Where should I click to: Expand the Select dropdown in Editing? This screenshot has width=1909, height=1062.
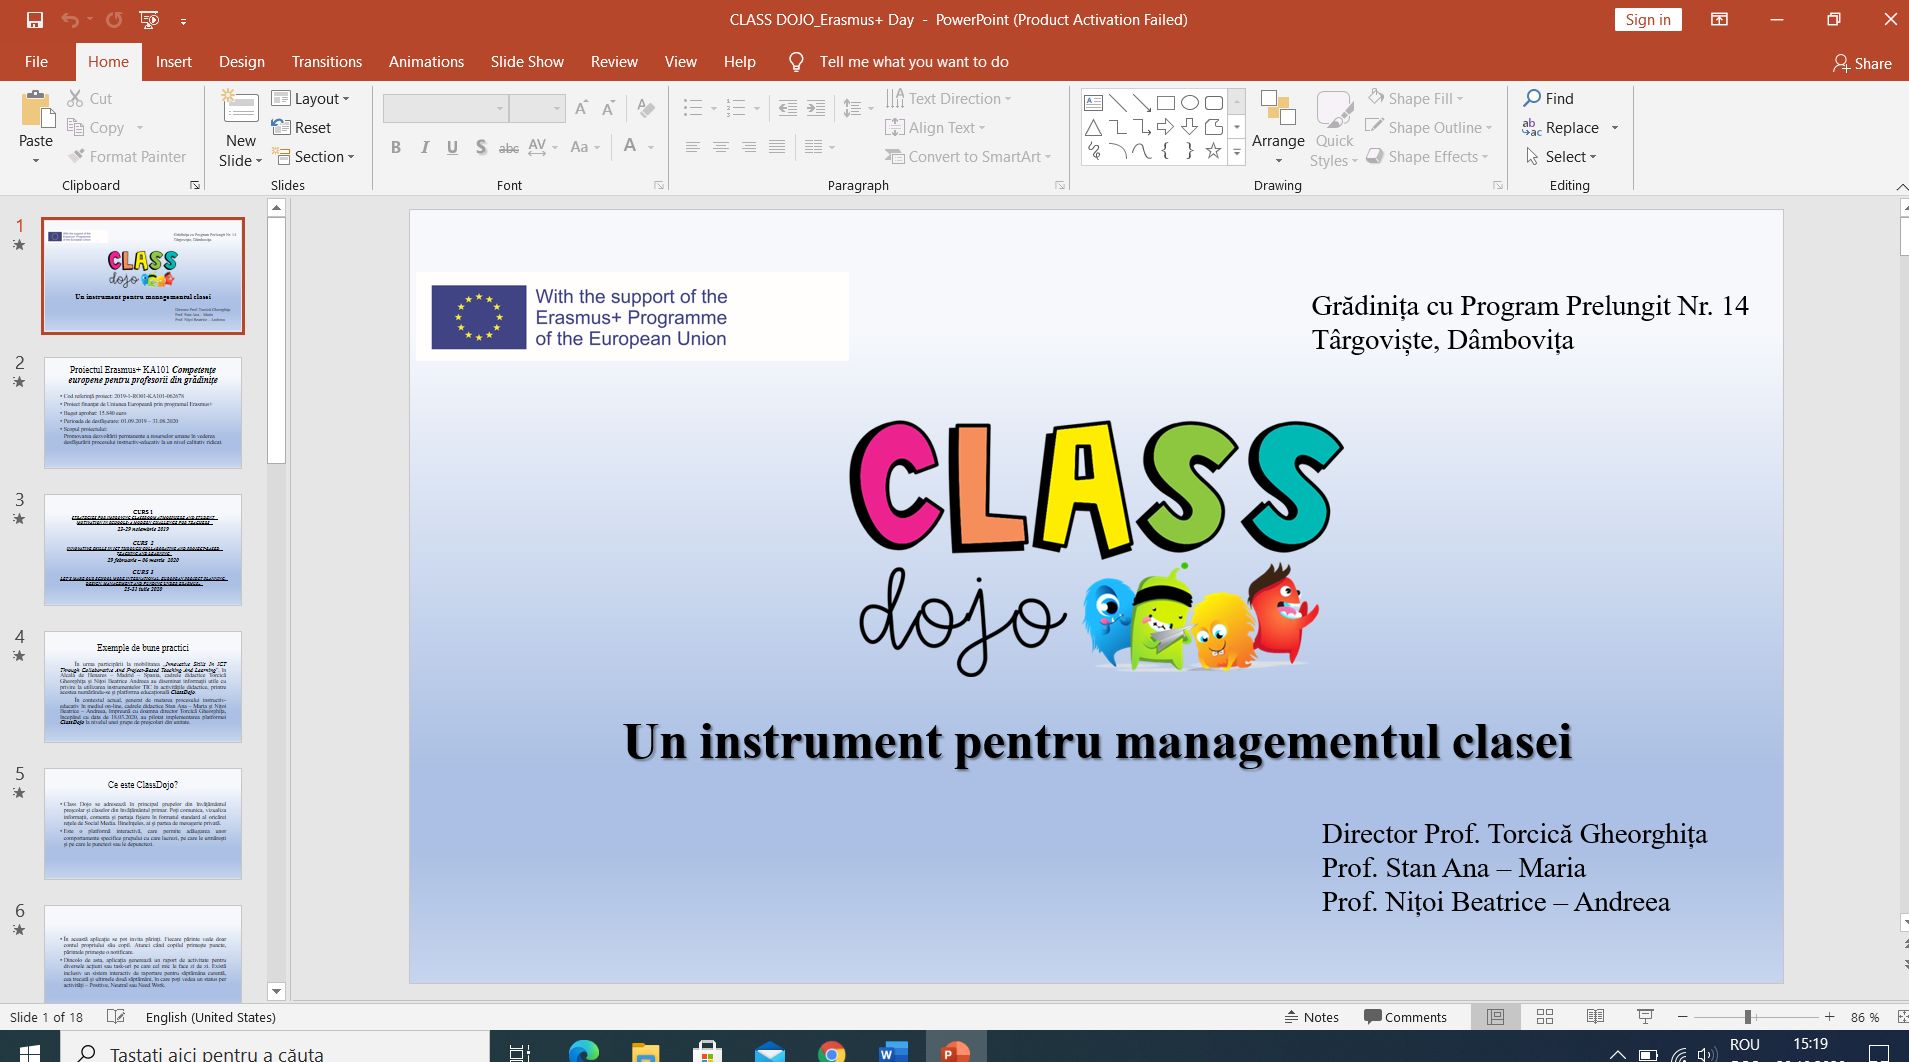(x=1561, y=157)
